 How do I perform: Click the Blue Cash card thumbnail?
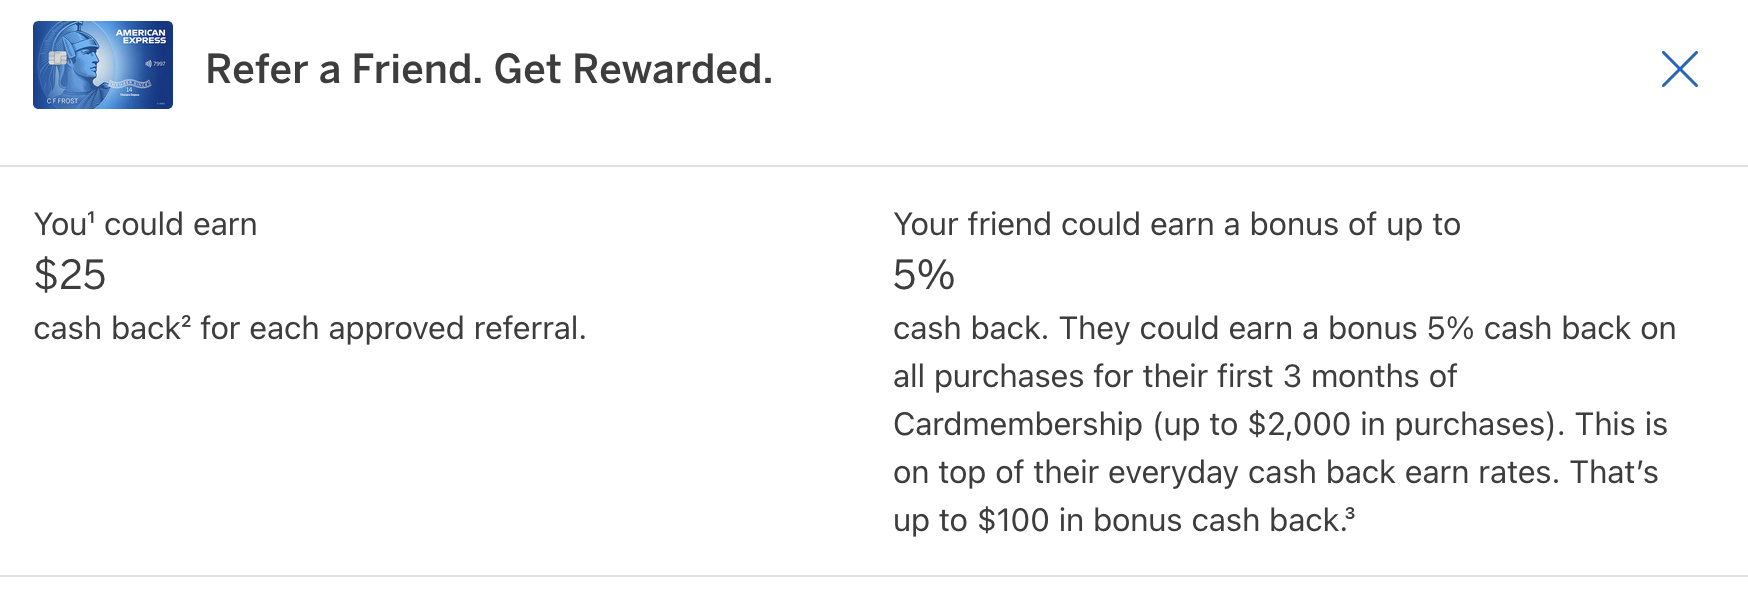103,65
